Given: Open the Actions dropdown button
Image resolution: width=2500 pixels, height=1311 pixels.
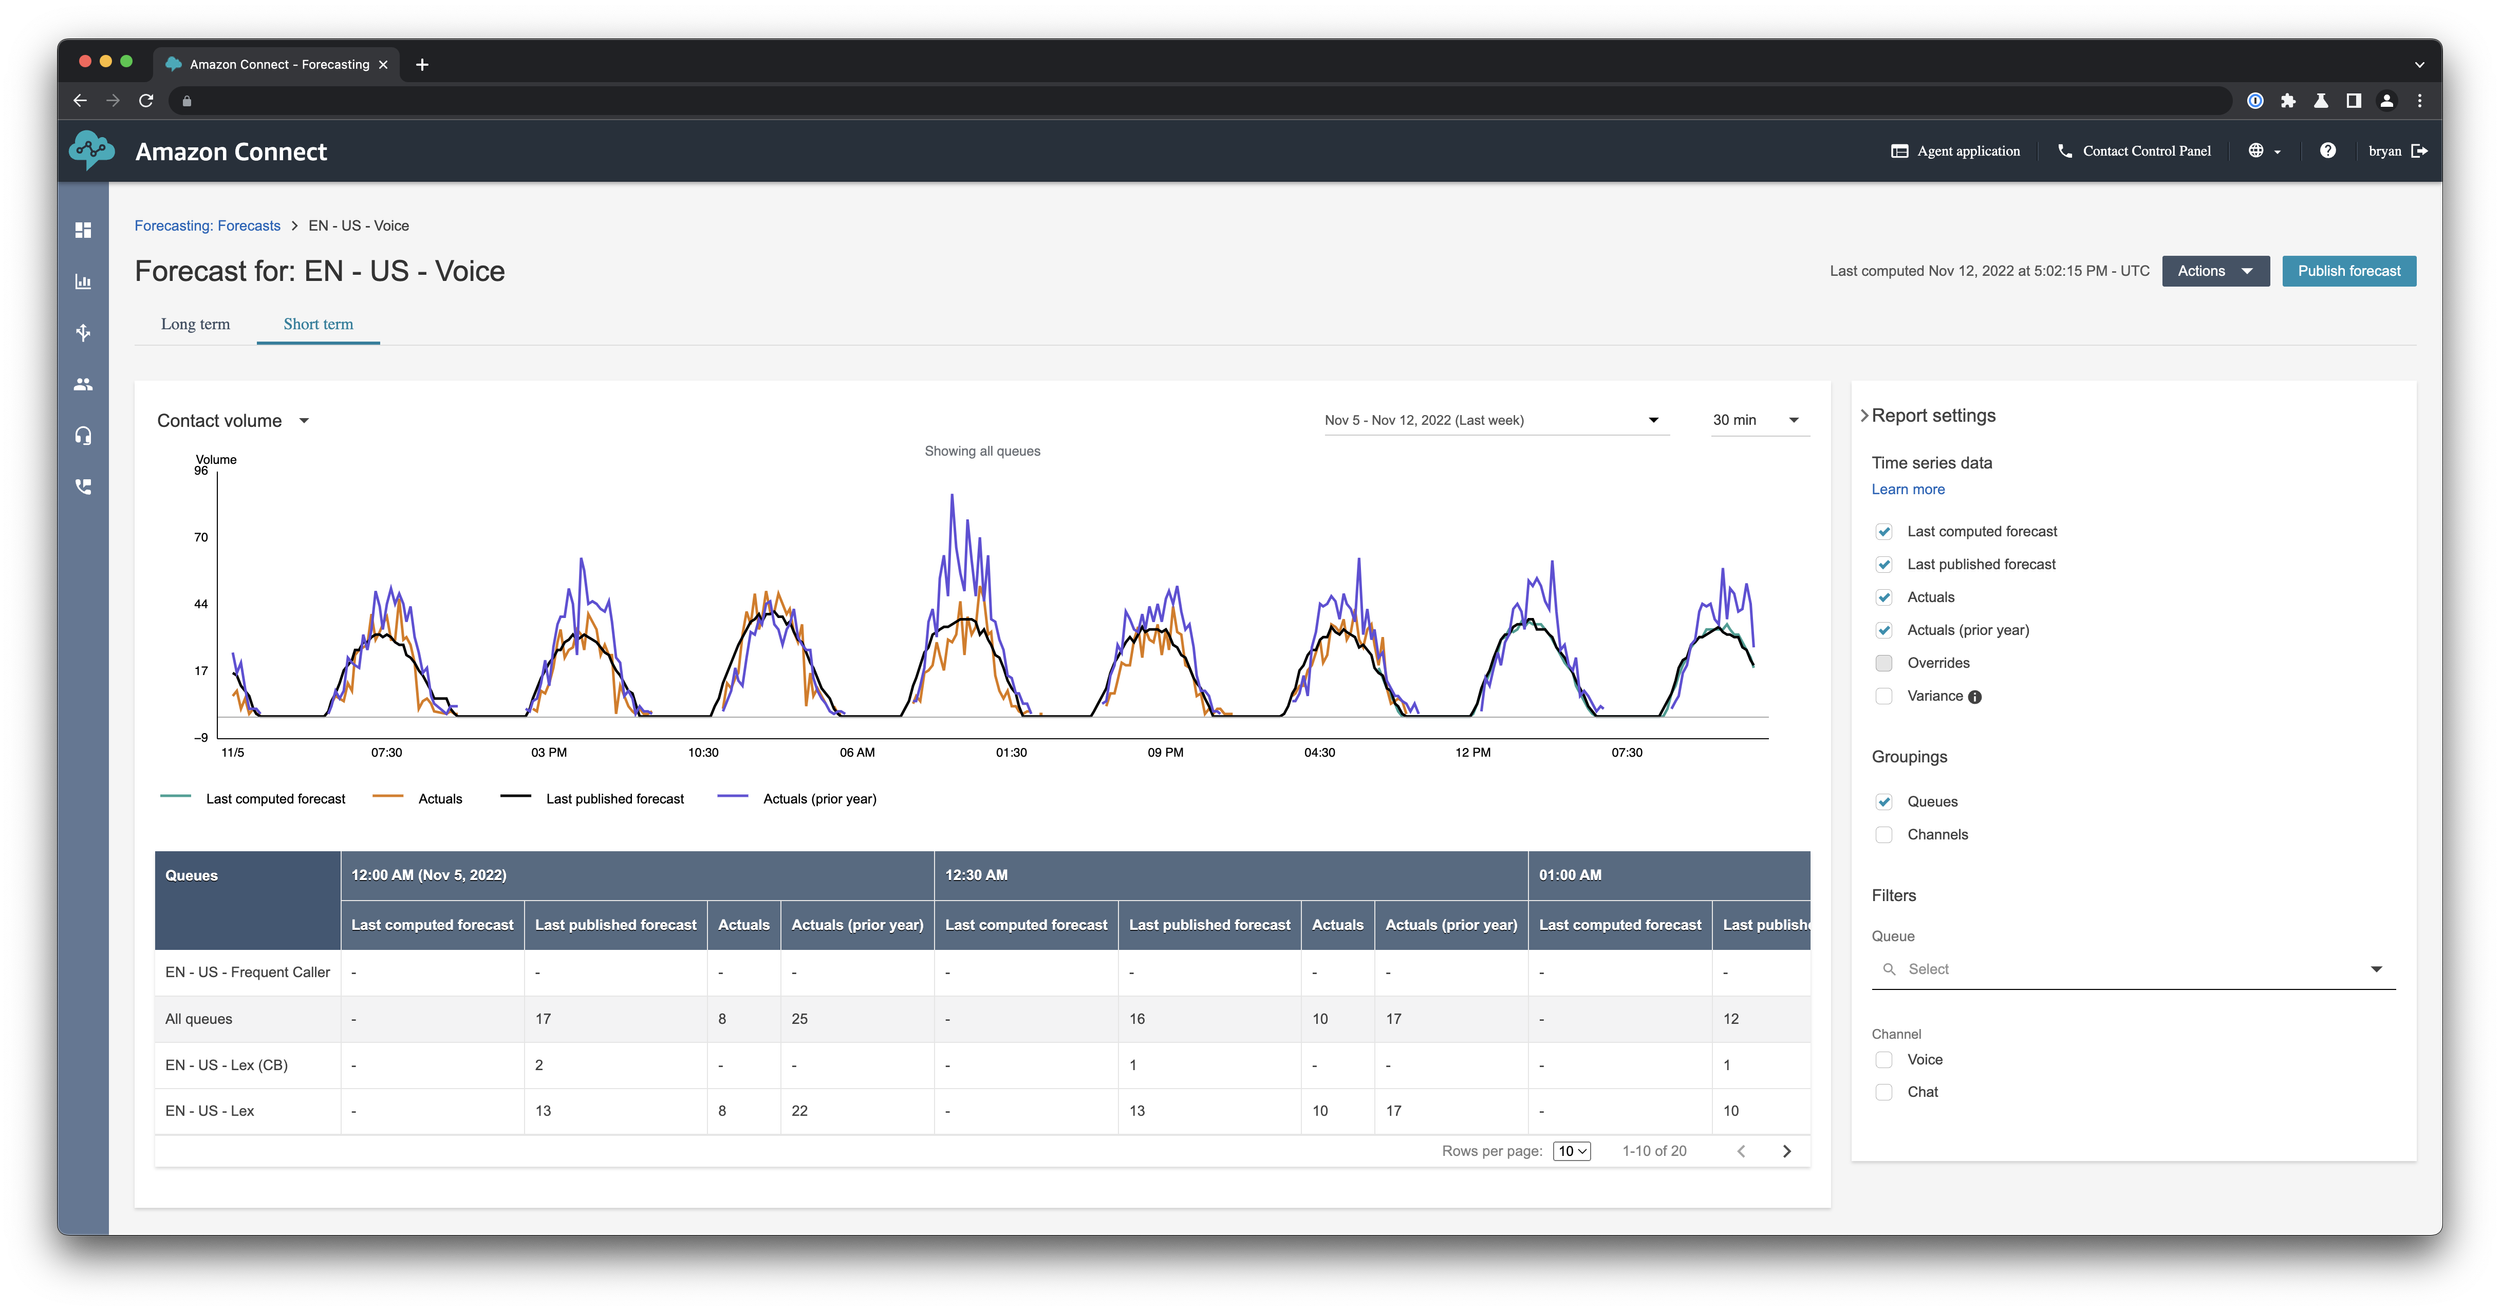Looking at the screenshot, I should click(2215, 271).
